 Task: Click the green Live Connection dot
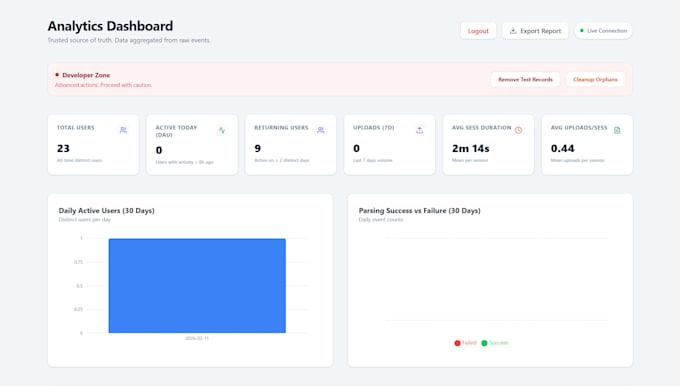[x=582, y=31]
